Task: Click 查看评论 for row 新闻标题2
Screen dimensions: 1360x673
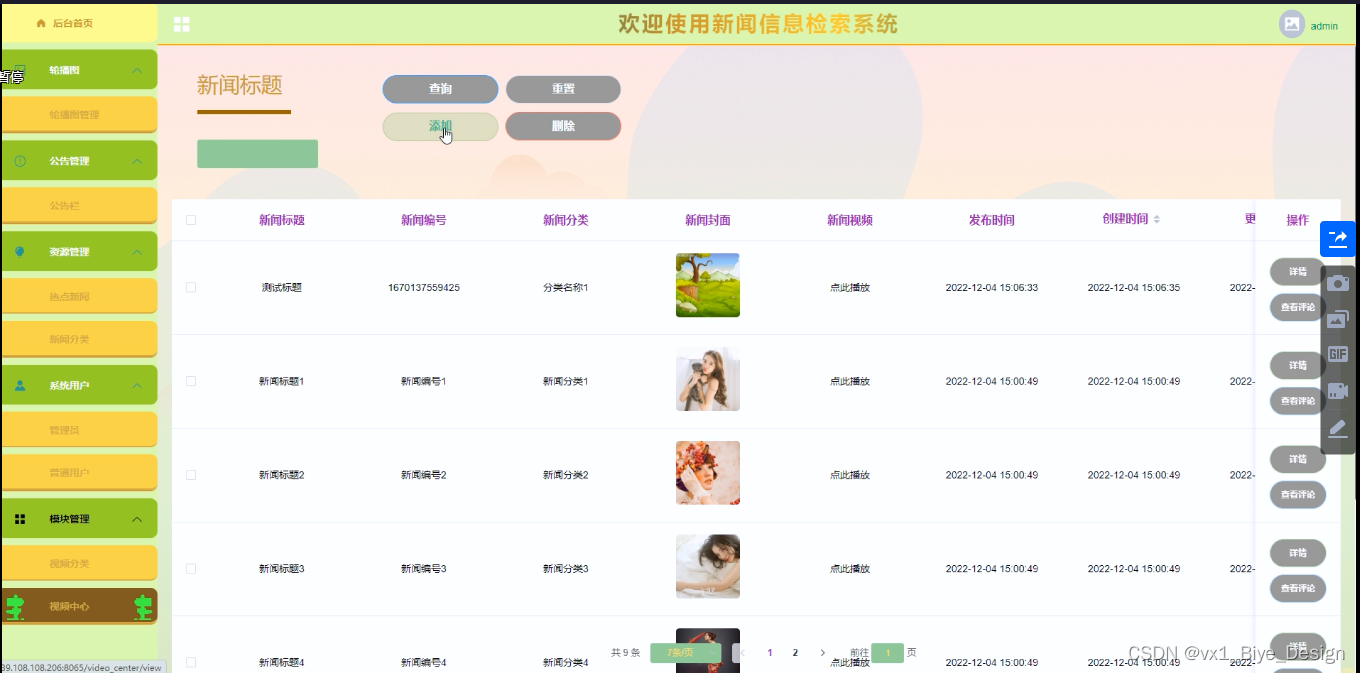Action: click(x=1298, y=494)
